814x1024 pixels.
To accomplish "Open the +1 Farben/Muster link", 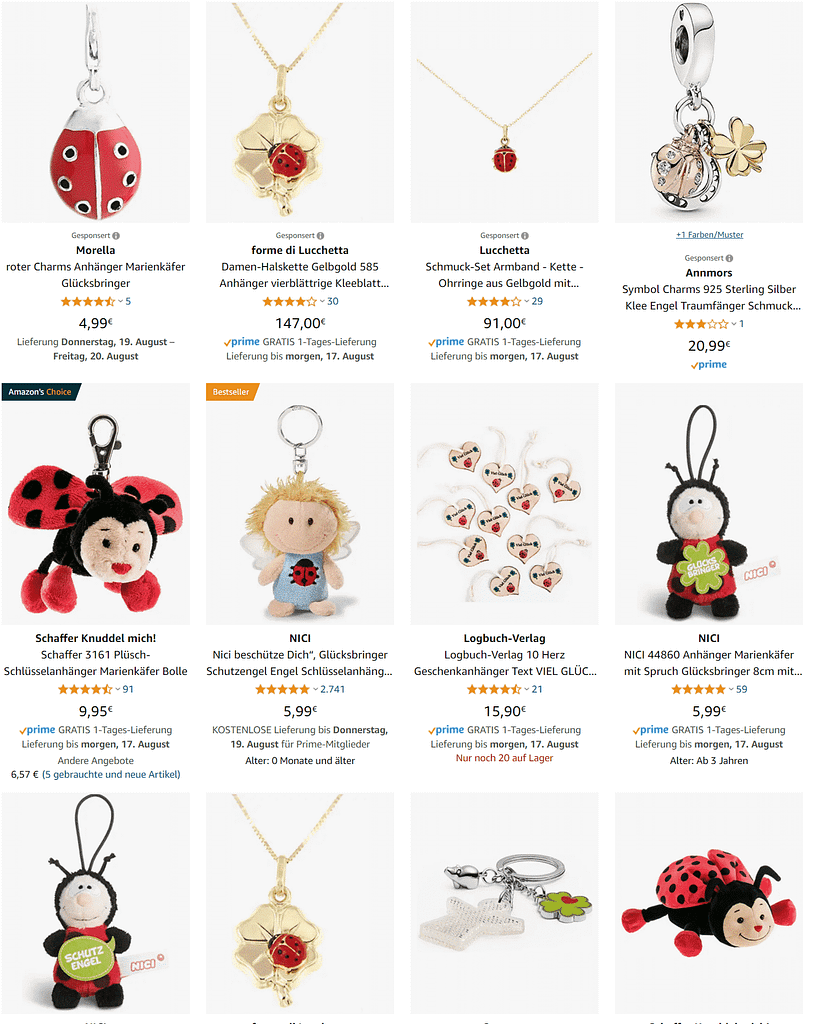I will (x=709, y=234).
